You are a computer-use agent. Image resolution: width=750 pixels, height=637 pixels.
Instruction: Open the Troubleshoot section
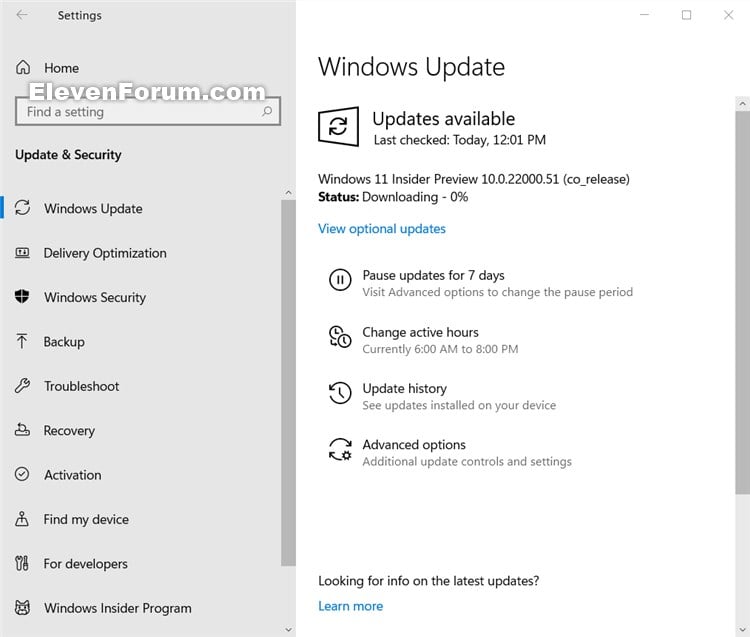tap(81, 386)
